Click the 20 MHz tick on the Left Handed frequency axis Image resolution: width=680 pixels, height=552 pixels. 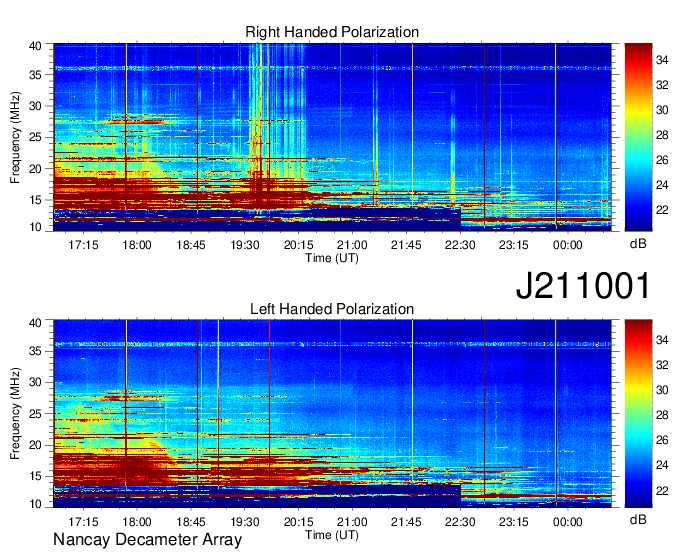(36, 445)
